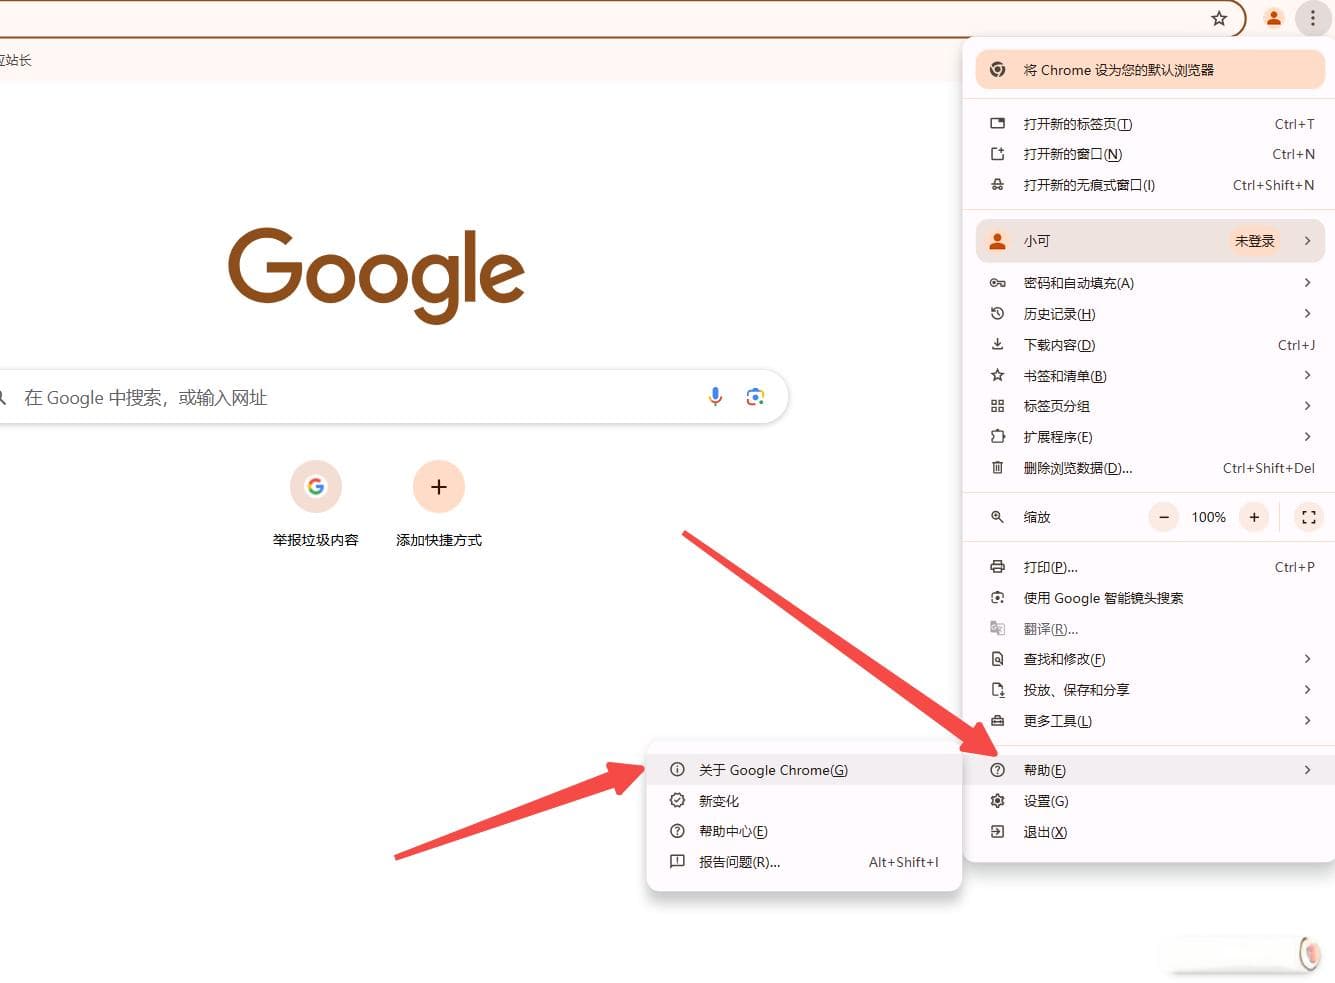Click the three-dot Chrome menu button
The width and height of the screenshot is (1335, 983).
point(1312,18)
